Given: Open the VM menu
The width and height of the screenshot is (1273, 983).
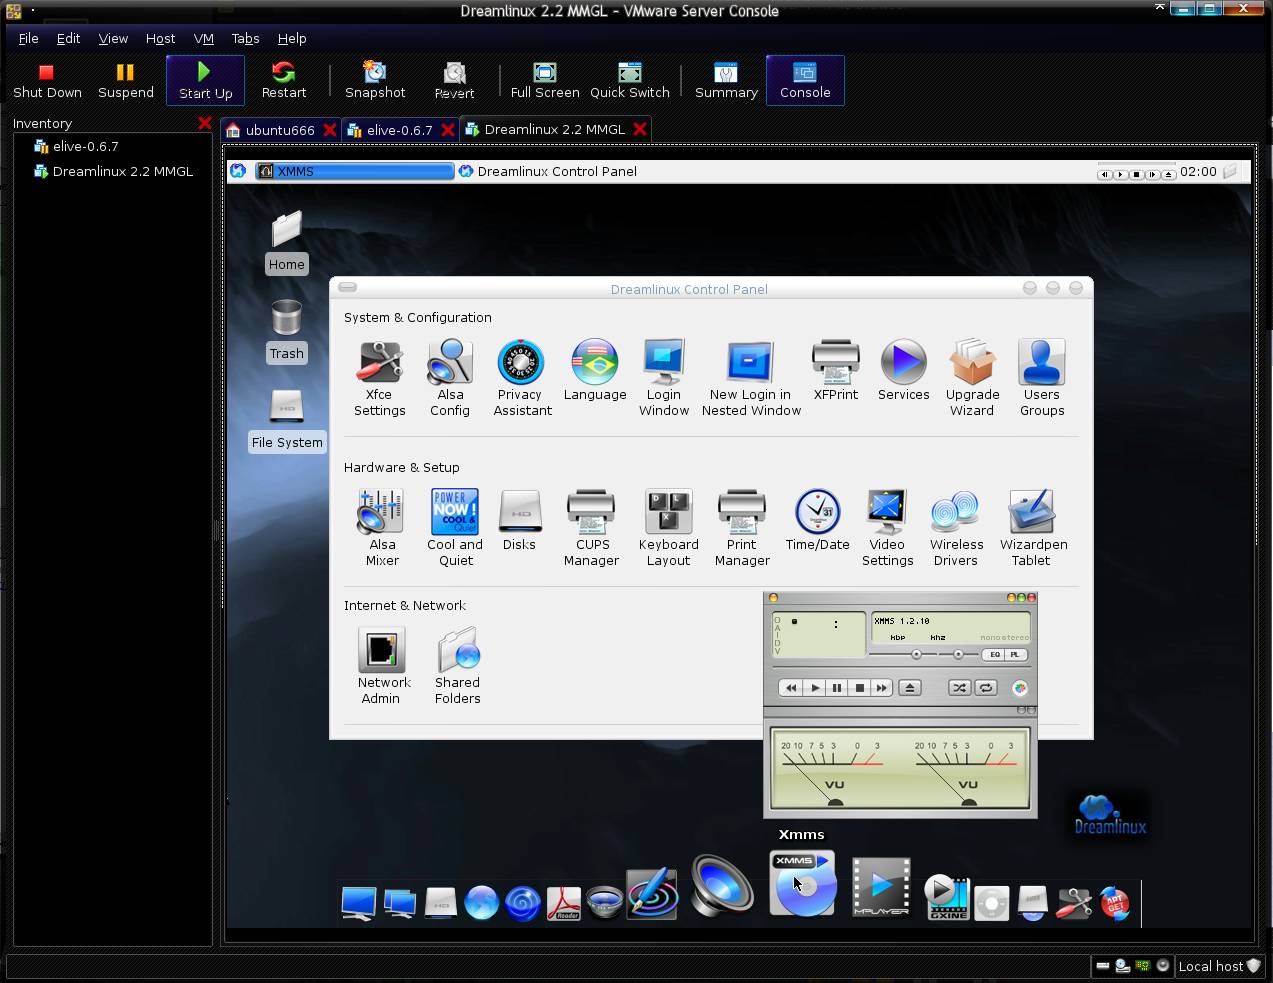Looking at the screenshot, I should (204, 38).
